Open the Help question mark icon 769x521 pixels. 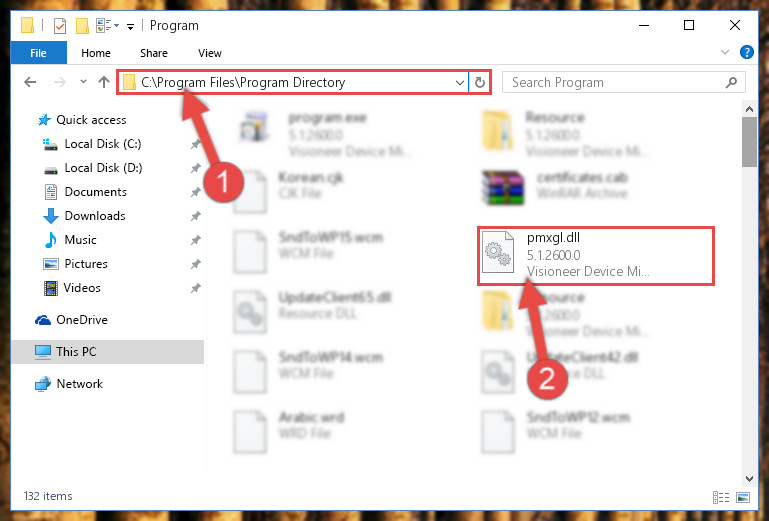pos(746,52)
